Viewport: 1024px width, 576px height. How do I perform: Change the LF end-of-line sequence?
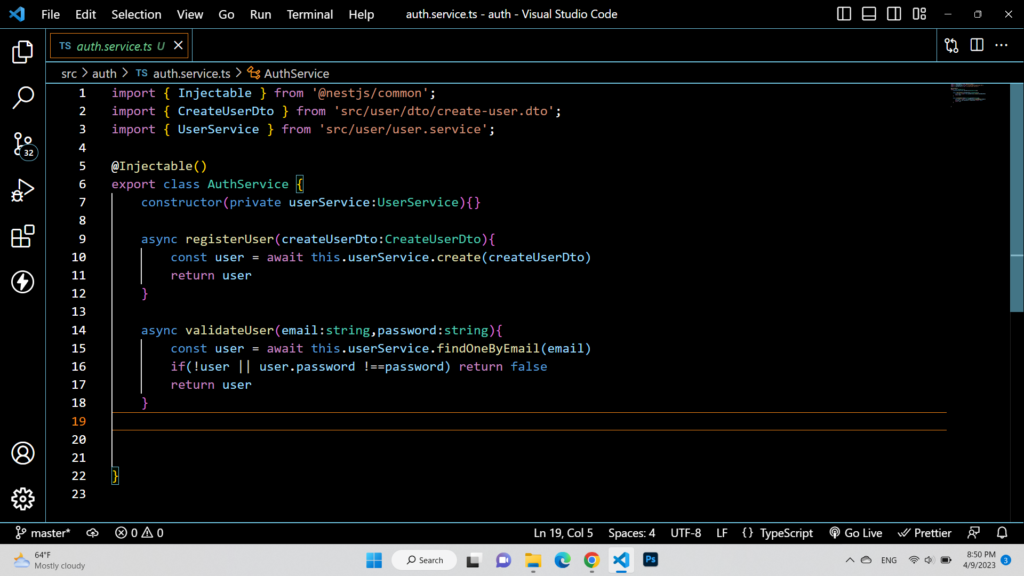(x=722, y=533)
